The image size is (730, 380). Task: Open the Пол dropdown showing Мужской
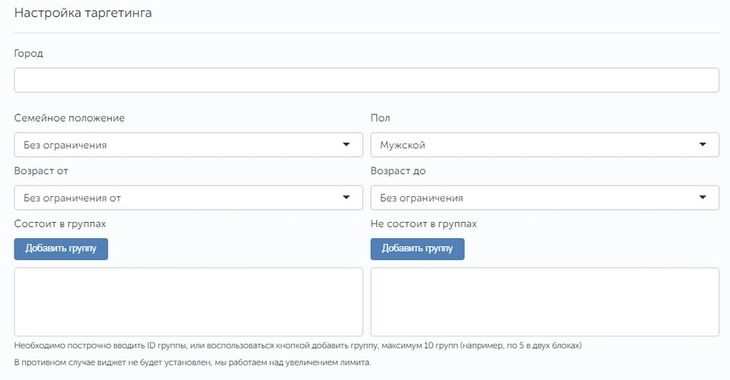coord(545,145)
